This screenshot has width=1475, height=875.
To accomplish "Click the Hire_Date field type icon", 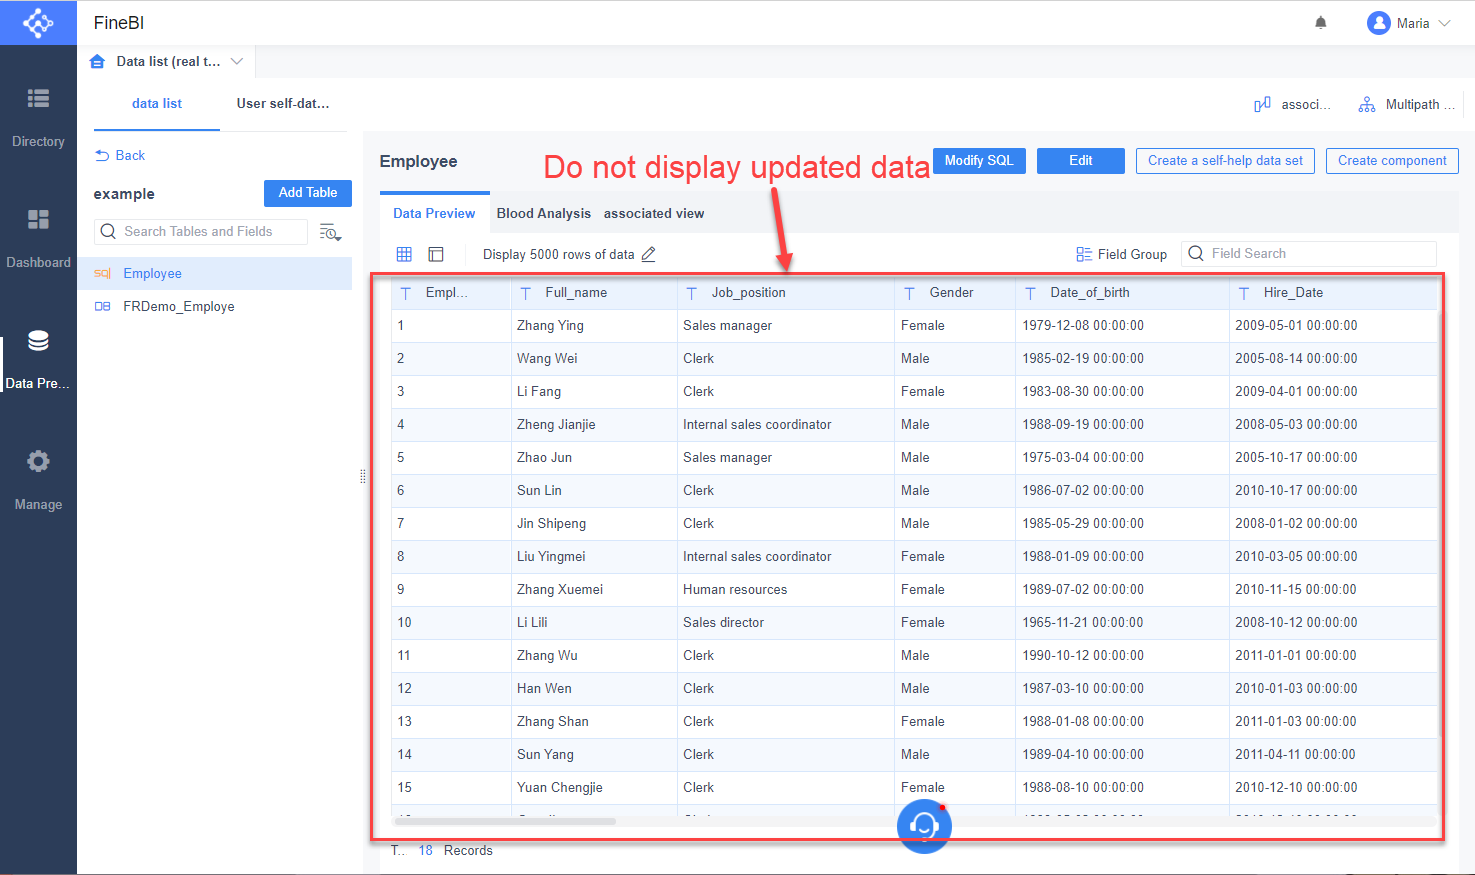I will pyautogui.click(x=1244, y=293).
